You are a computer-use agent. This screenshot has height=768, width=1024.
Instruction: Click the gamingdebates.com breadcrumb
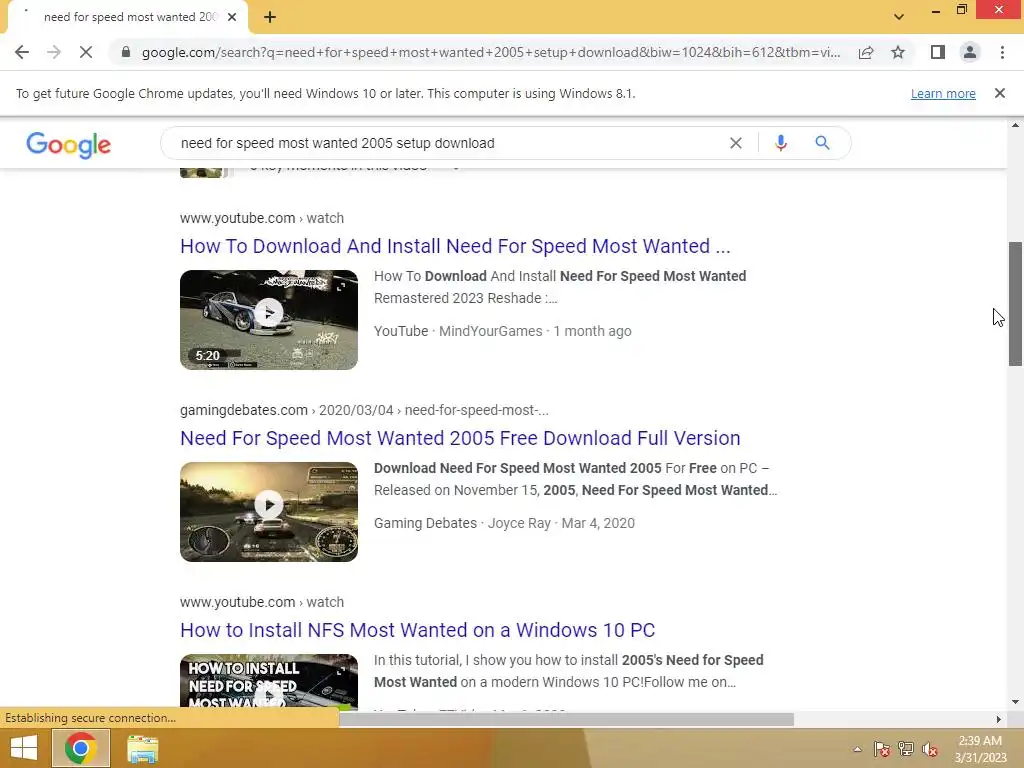[x=364, y=410]
